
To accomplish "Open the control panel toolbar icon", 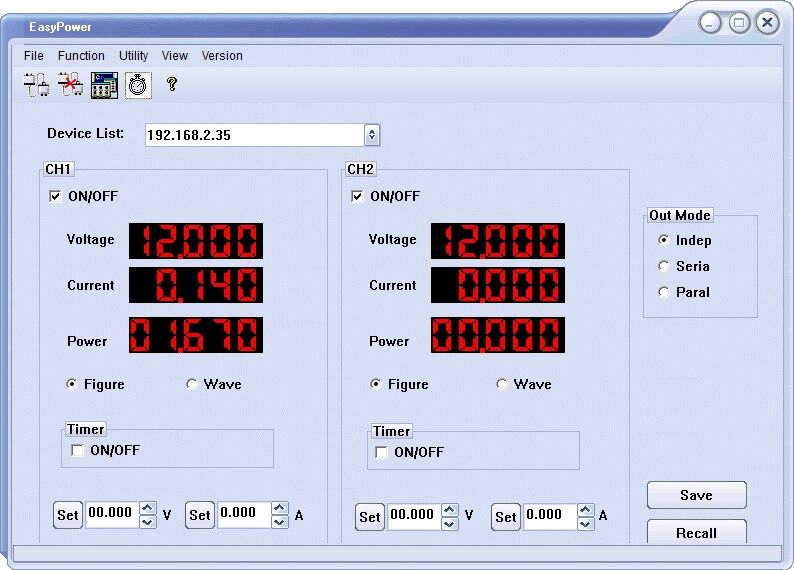I will point(104,85).
